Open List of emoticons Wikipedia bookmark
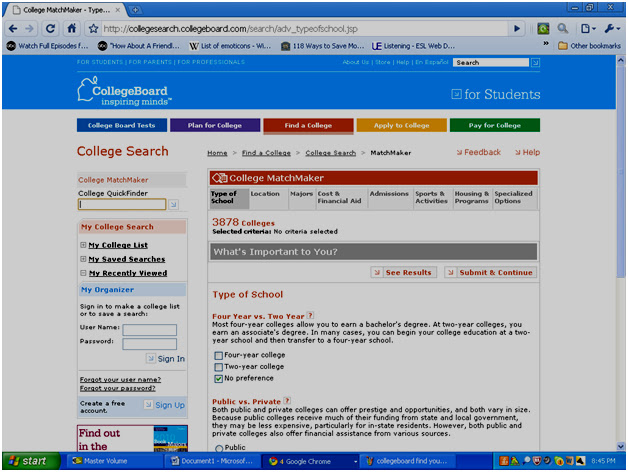The width and height of the screenshot is (628, 472). click(x=230, y=46)
